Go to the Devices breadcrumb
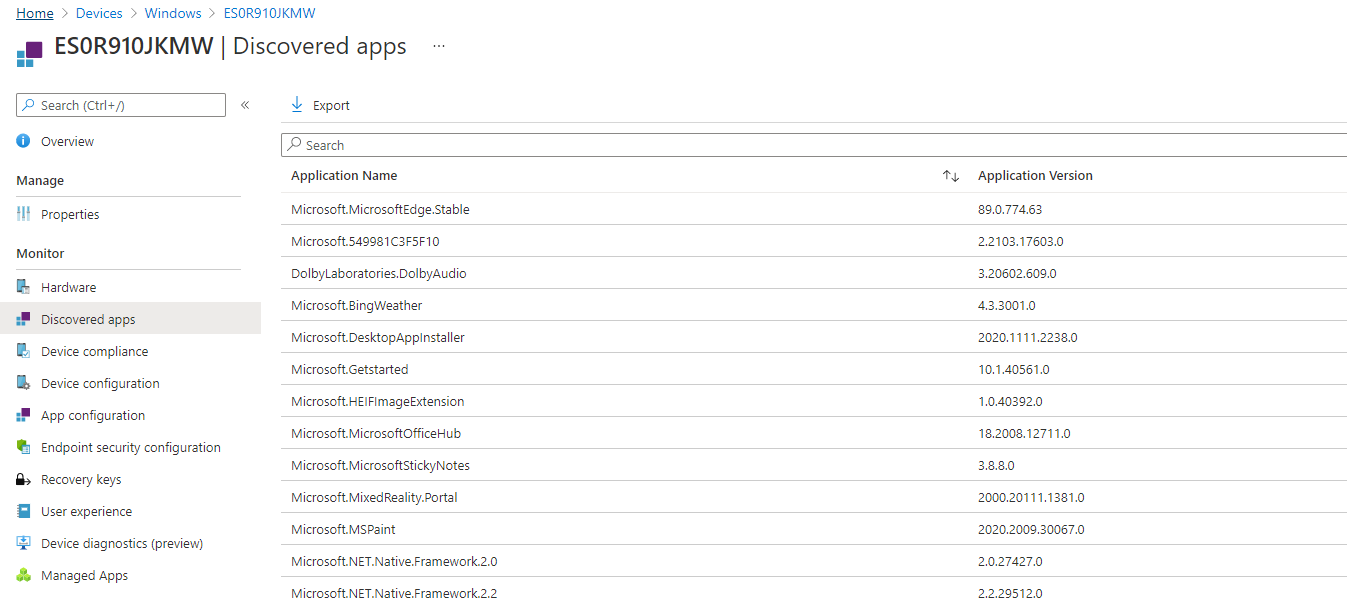 click(99, 13)
